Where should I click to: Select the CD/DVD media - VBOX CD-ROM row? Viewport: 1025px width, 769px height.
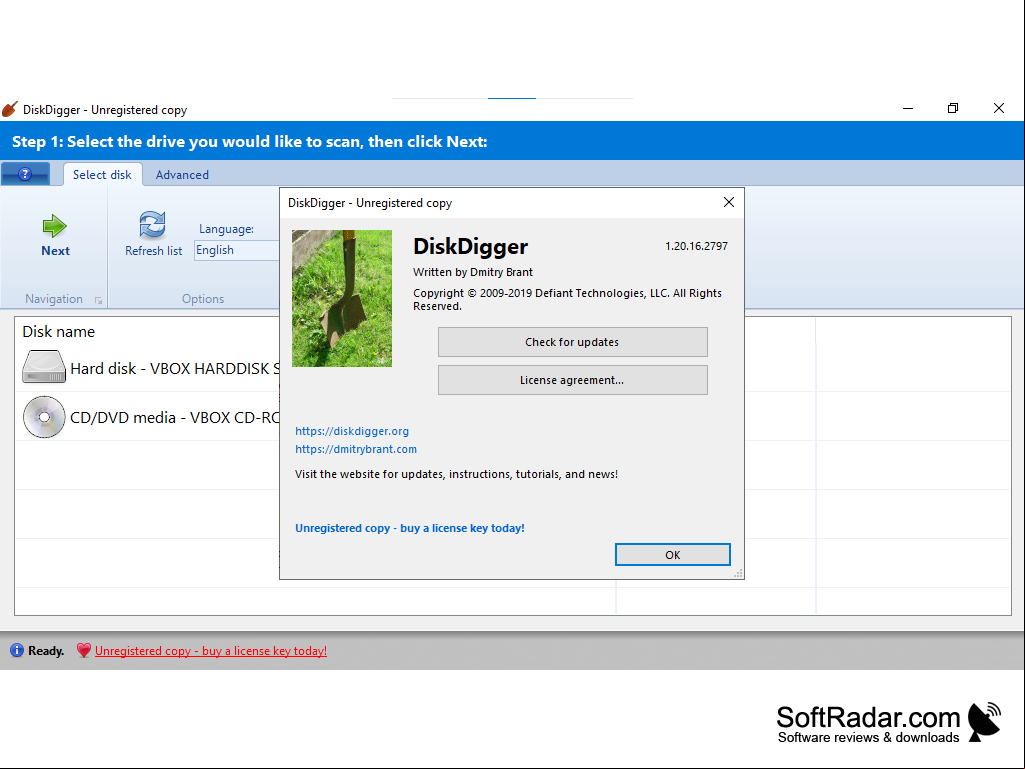coord(150,417)
